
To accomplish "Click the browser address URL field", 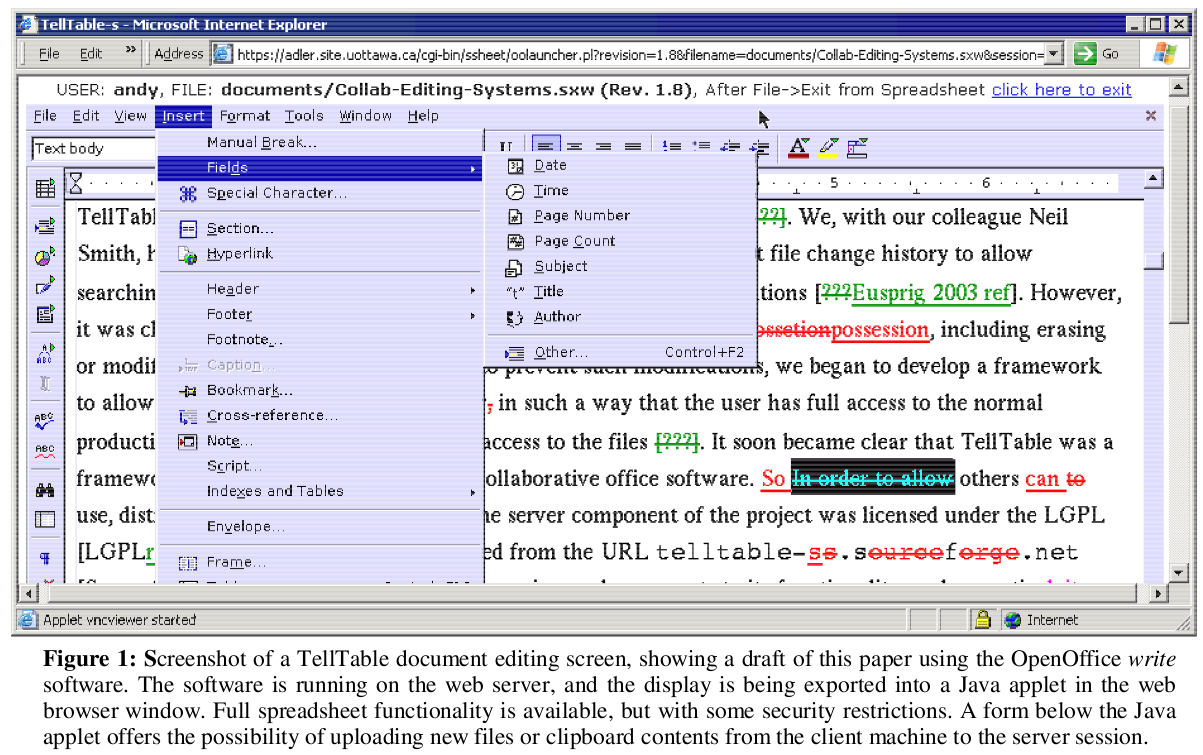I will [x=639, y=54].
